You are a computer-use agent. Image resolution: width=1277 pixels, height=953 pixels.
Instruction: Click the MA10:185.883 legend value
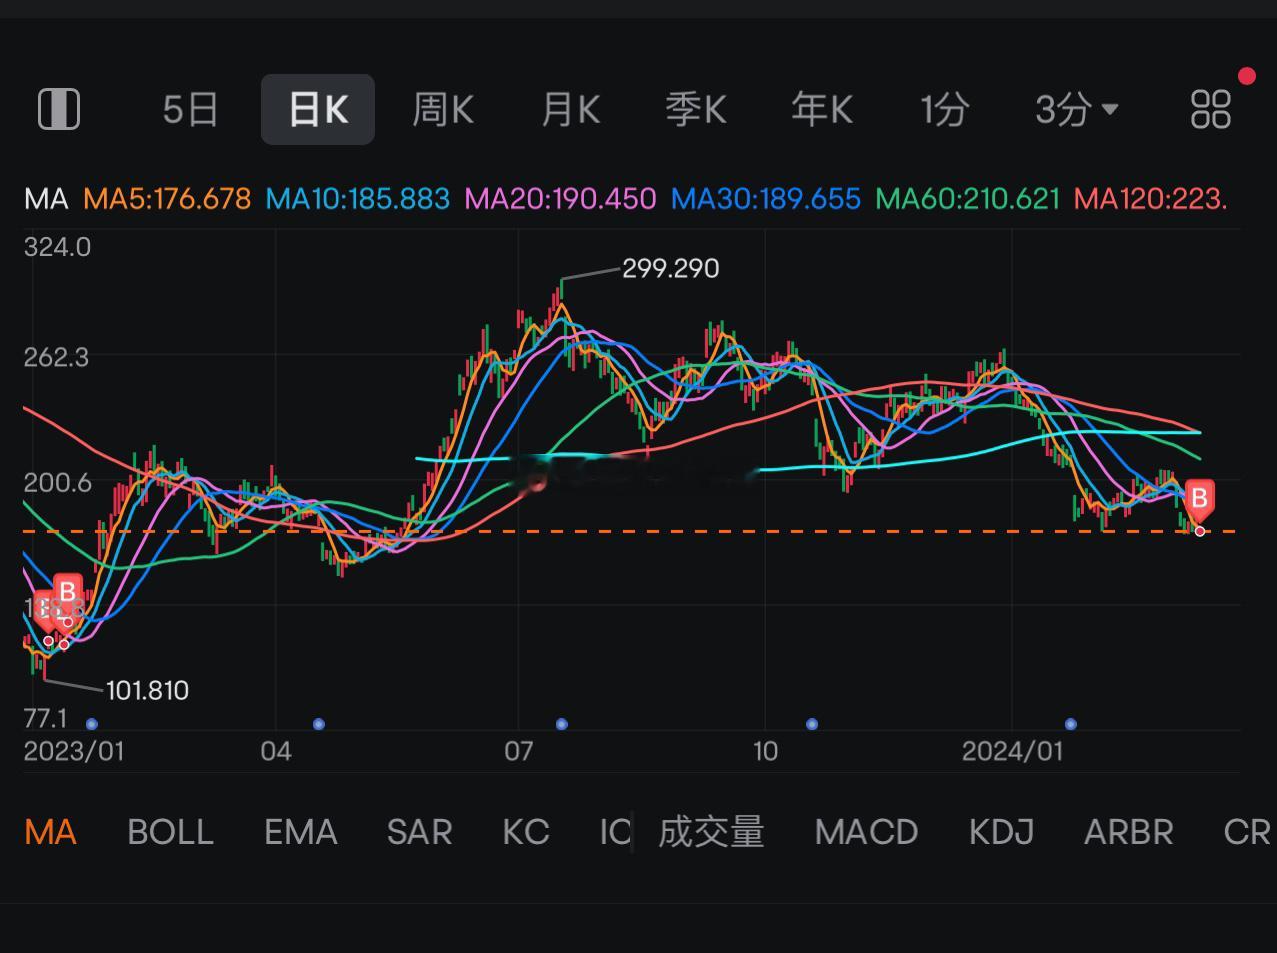[358, 198]
